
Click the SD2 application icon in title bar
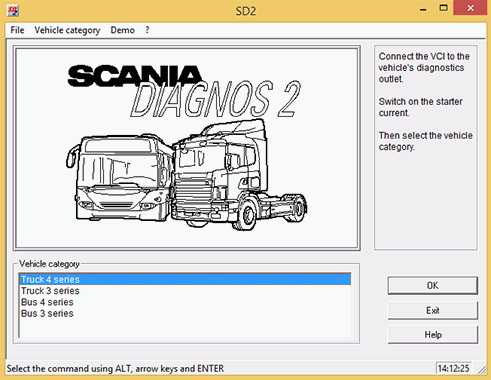click(13, 10)
